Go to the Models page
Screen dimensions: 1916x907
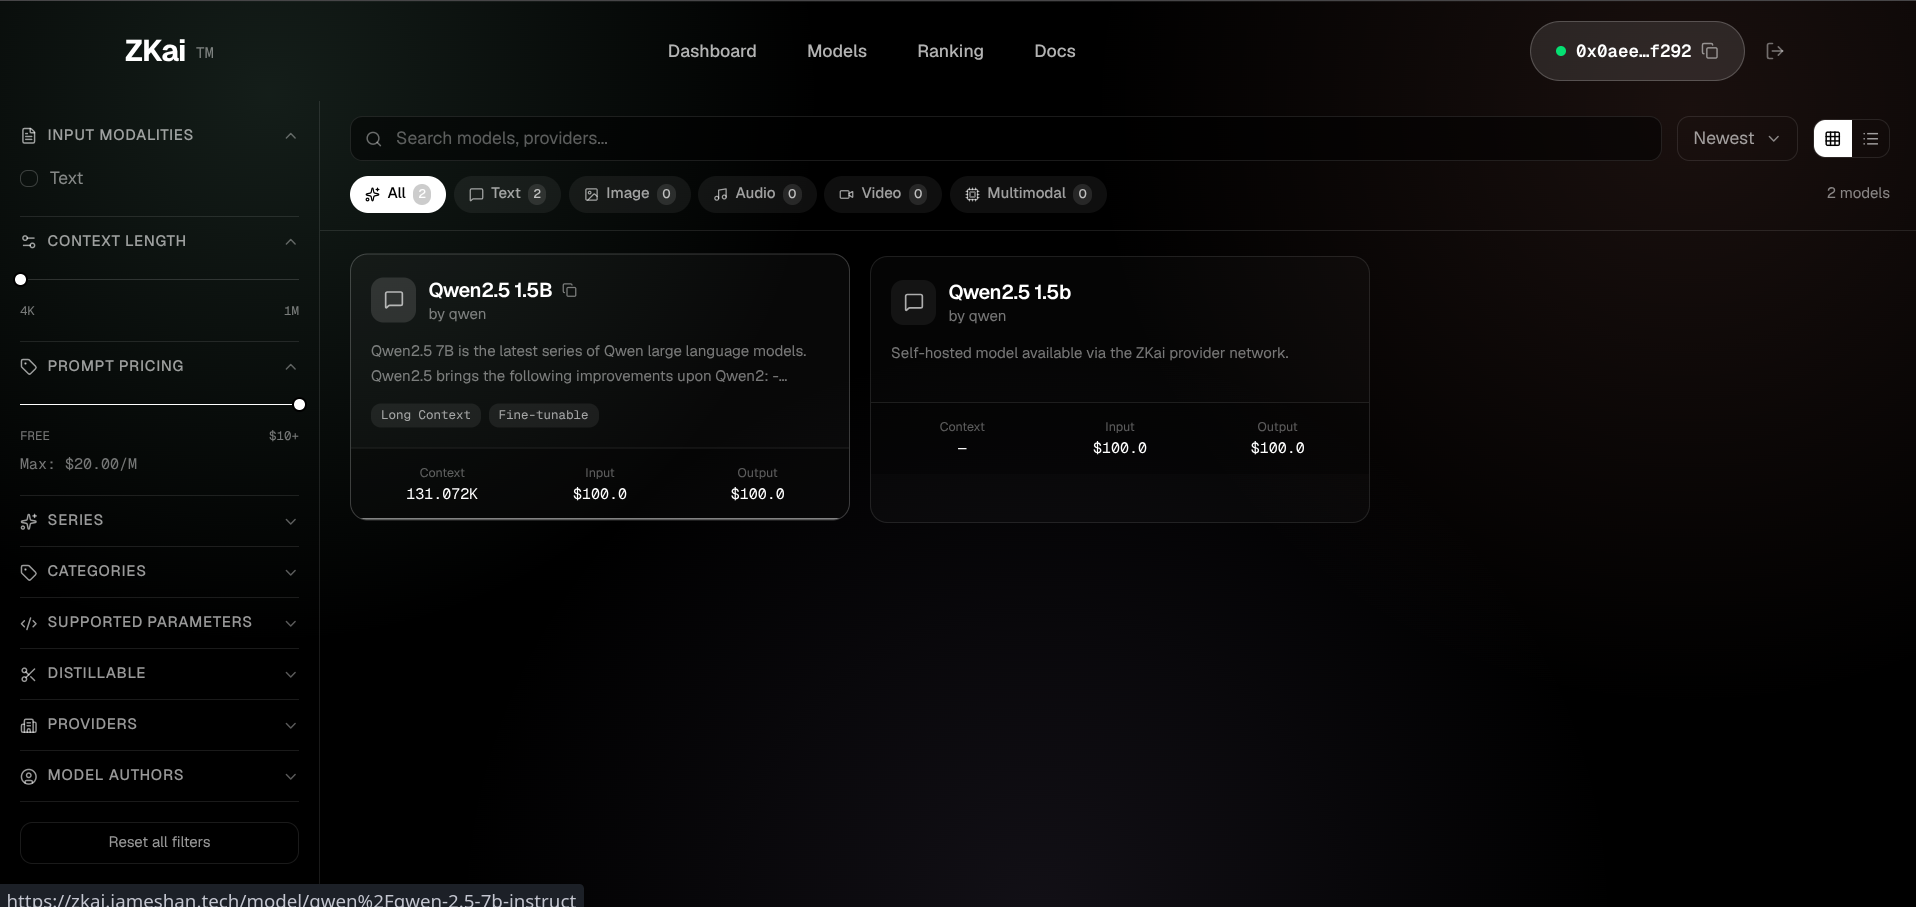(837, 51)
